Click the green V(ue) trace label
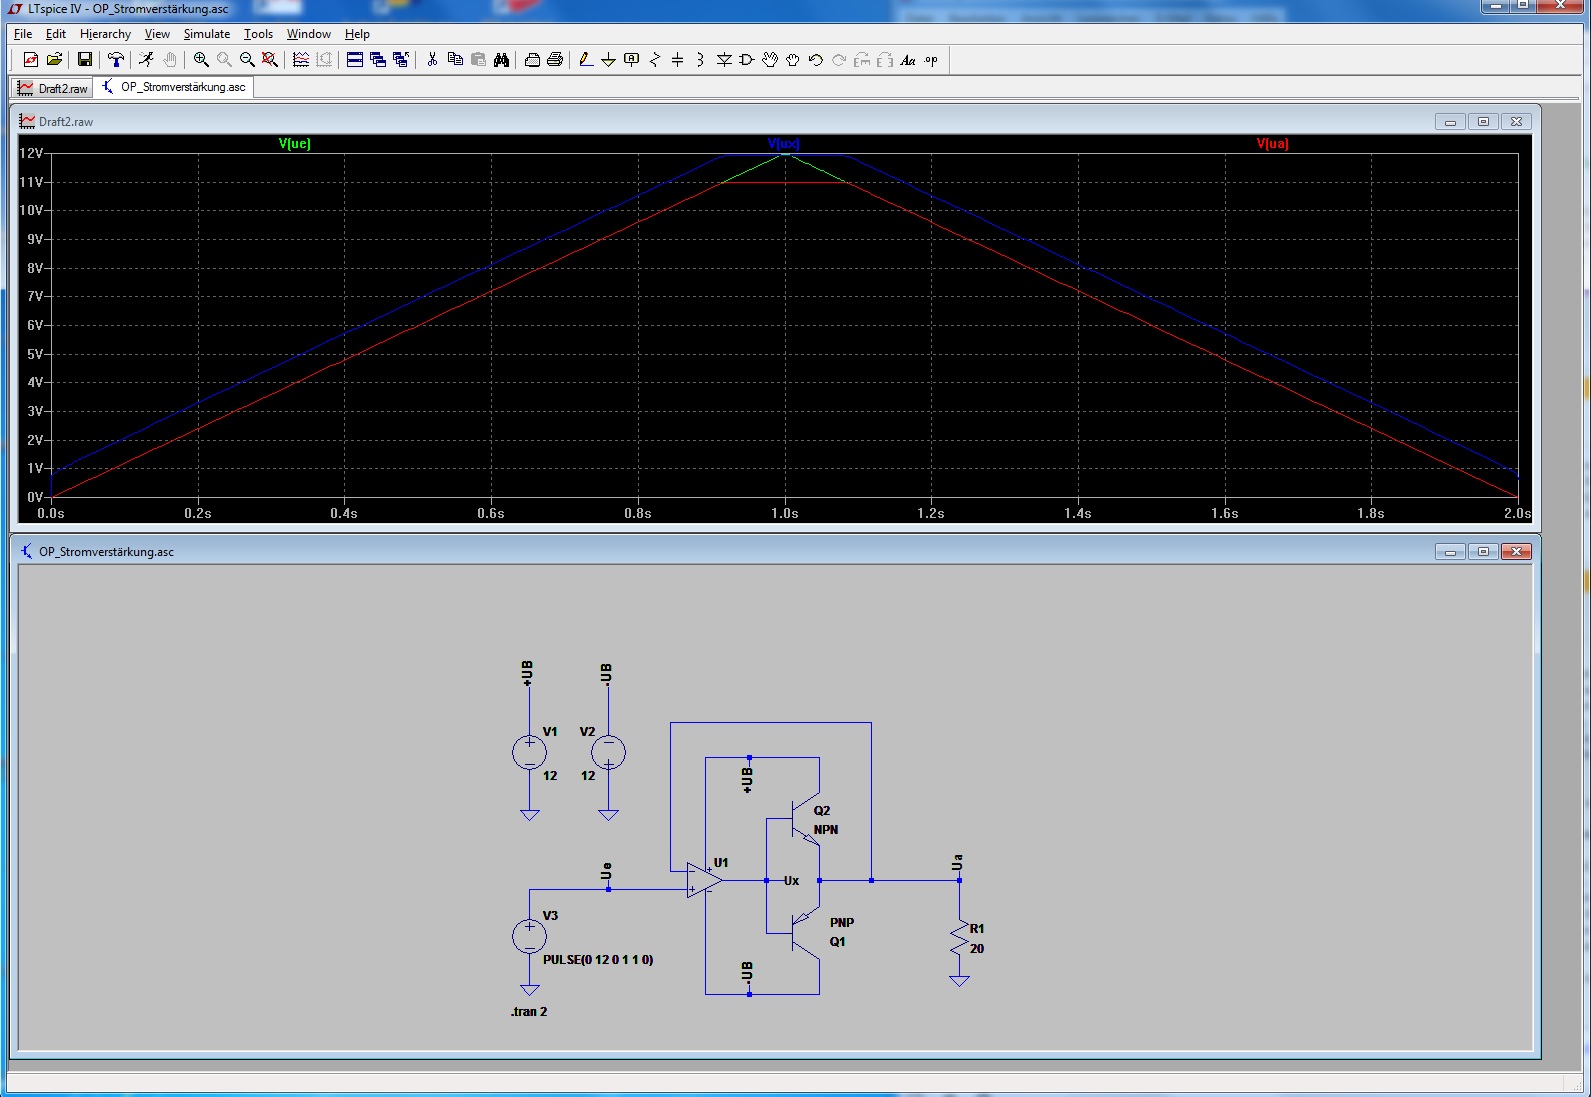 (295, 144)
